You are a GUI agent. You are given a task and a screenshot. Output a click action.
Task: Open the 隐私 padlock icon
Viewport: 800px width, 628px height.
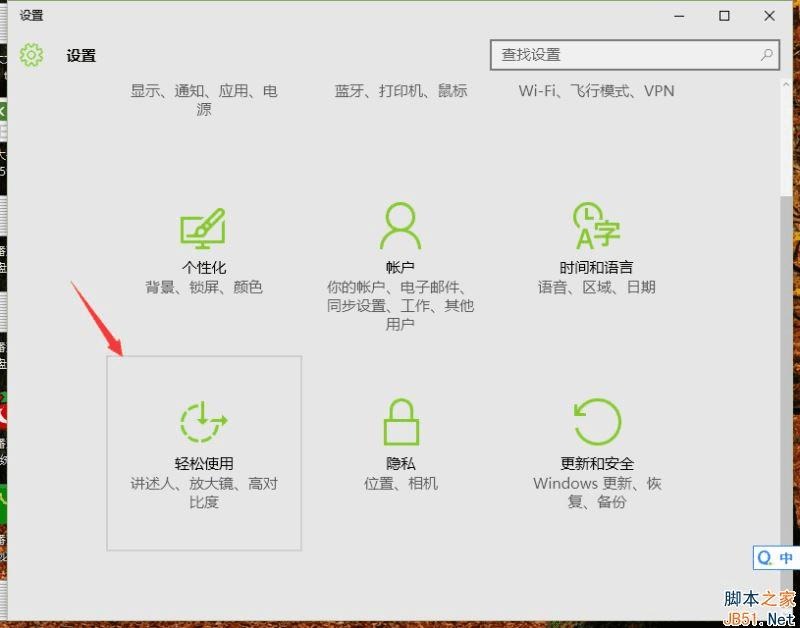tap(401, 422)
